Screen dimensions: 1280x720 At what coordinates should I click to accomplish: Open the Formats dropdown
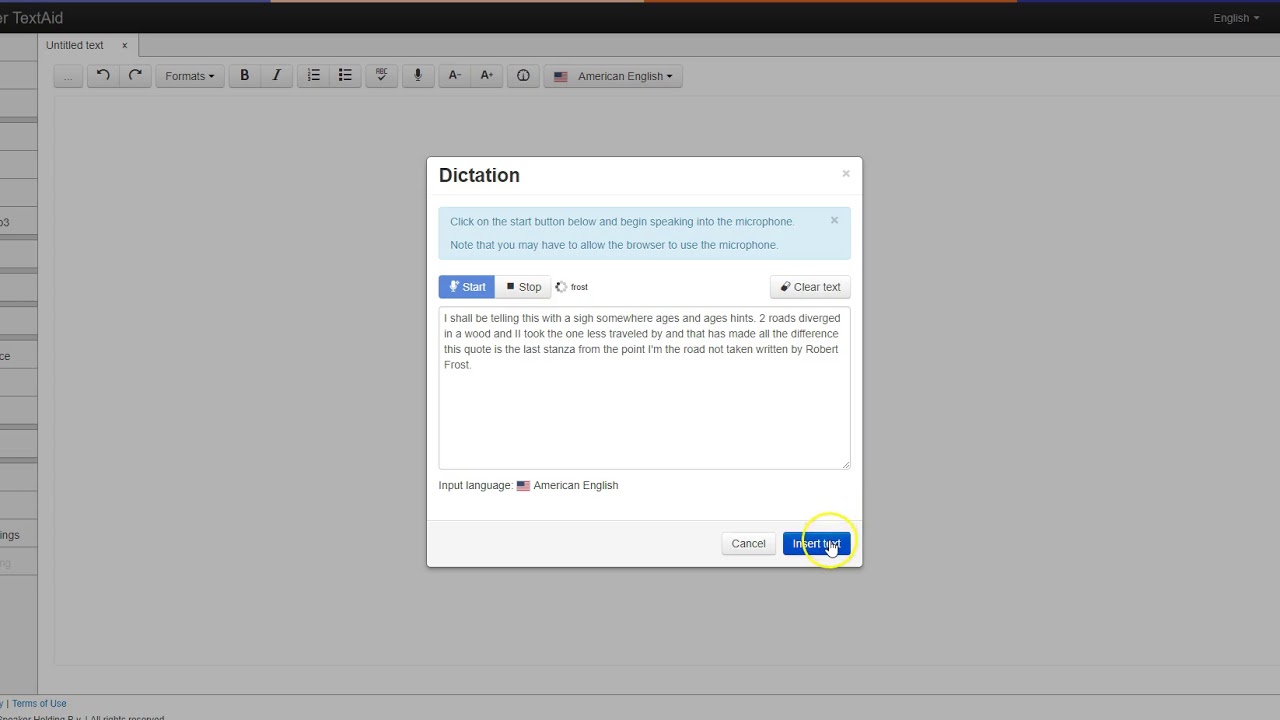pos(190,76)
